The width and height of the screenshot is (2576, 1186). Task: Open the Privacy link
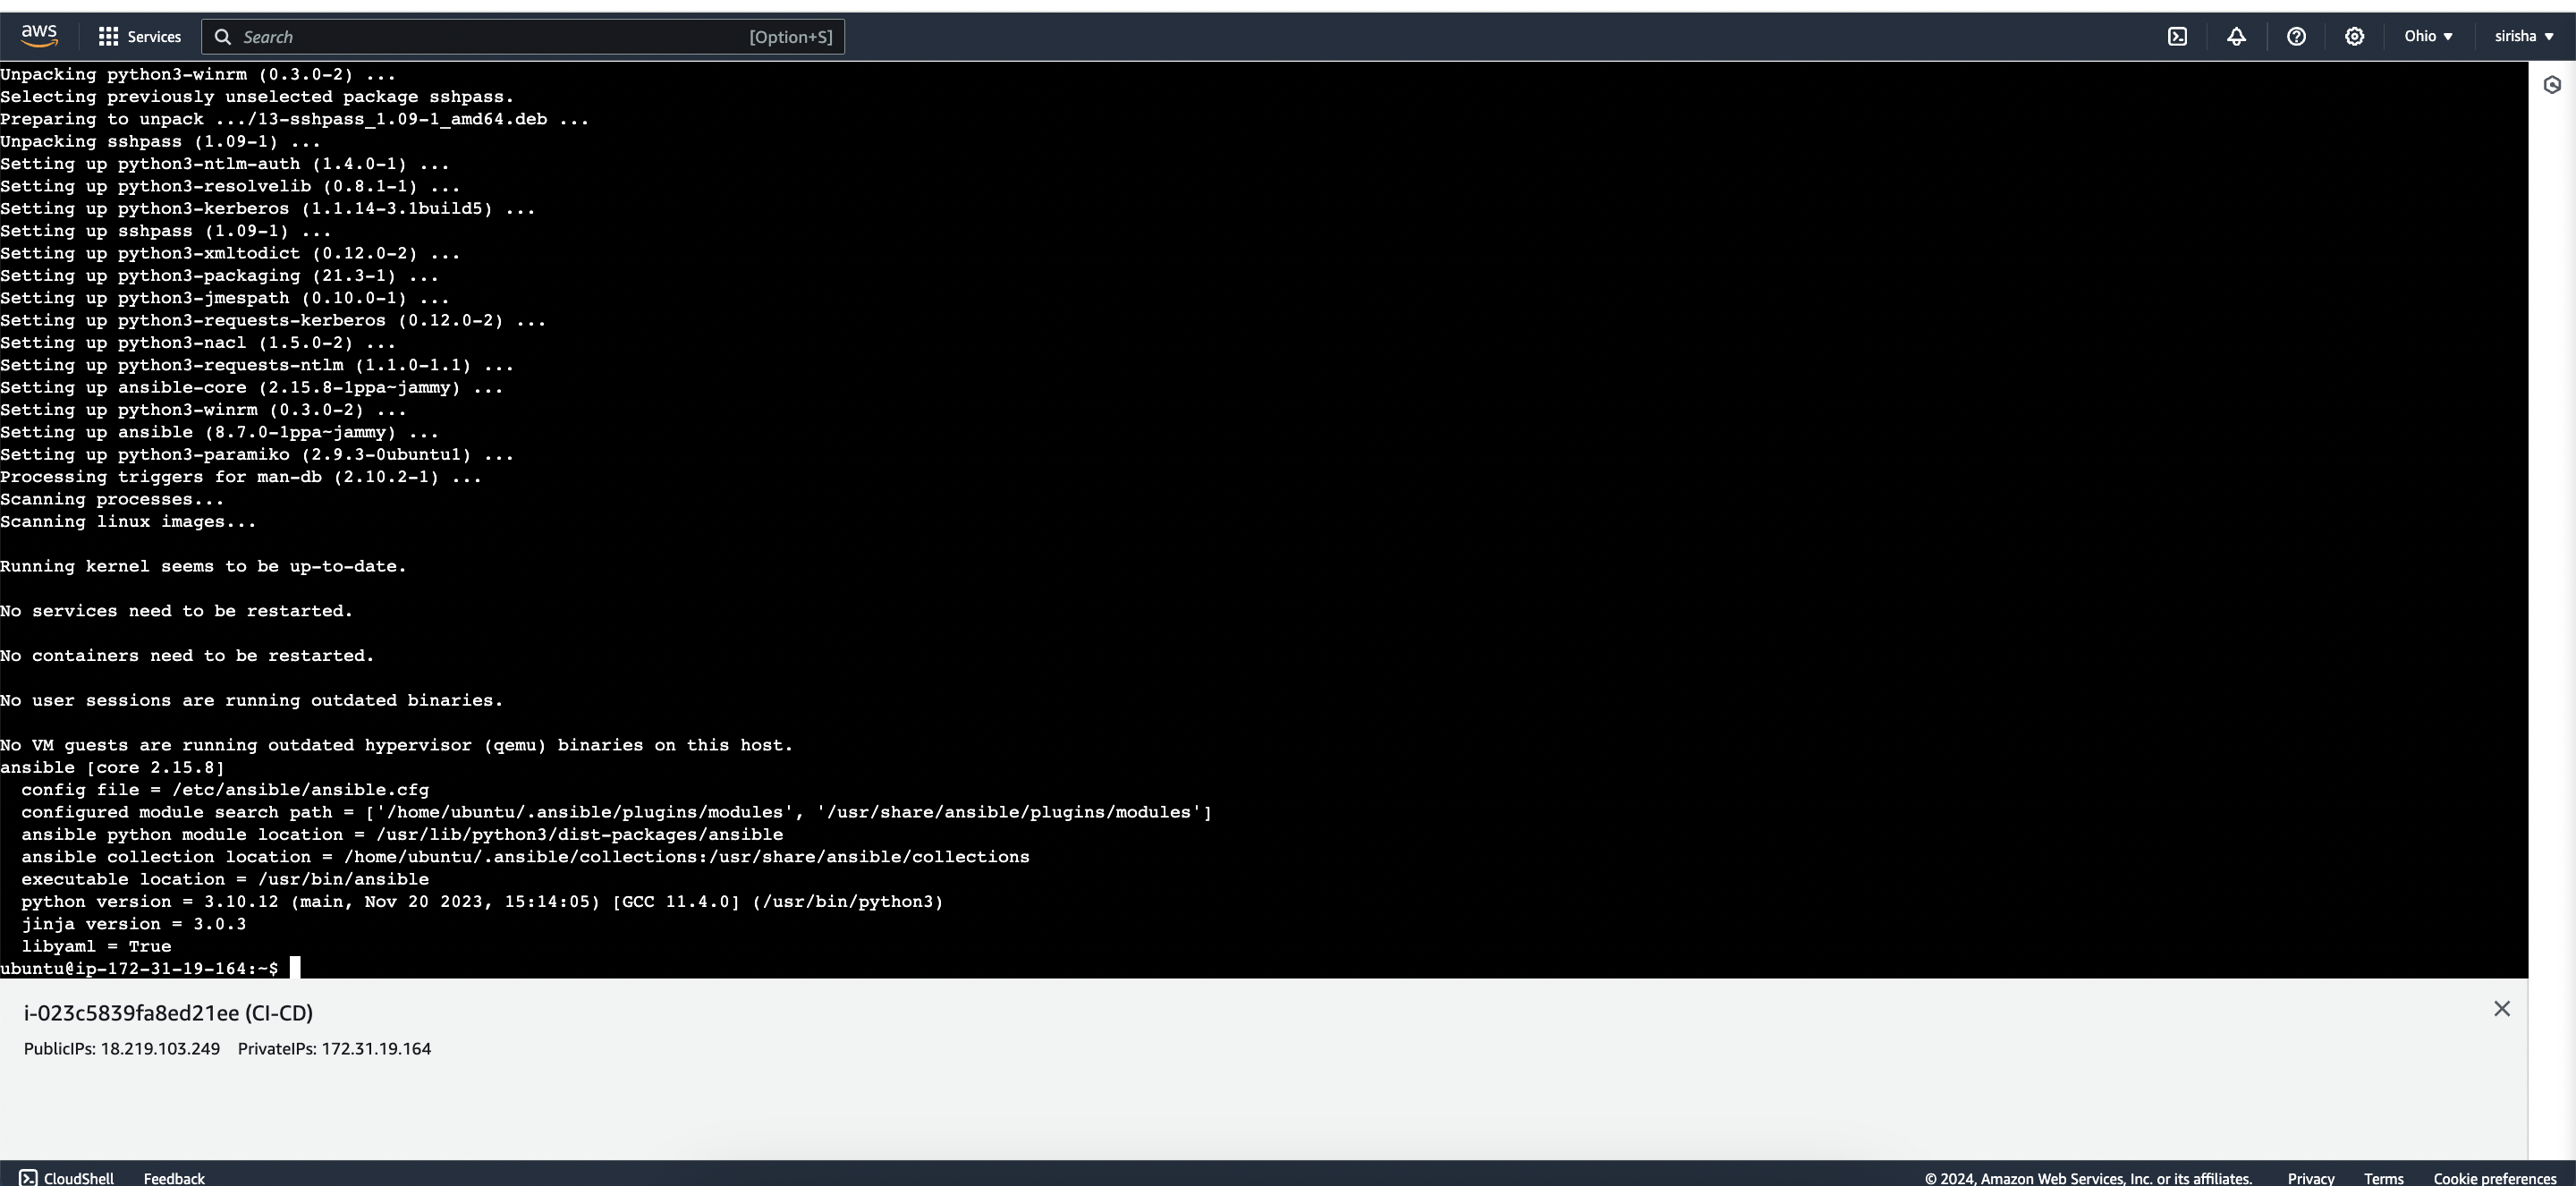tap(2310, 1178)
